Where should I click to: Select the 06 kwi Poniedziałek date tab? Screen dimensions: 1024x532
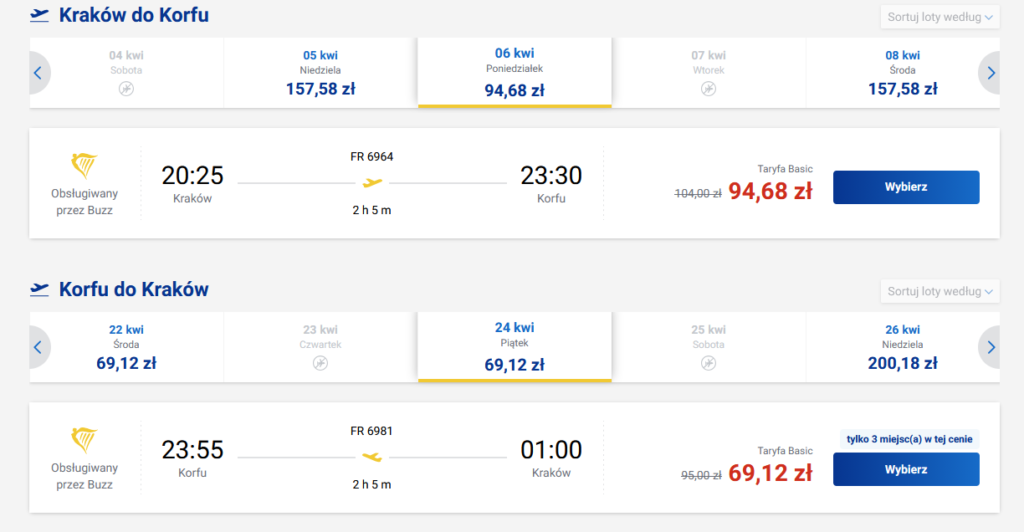pyautogui.click(x=514, y=73)
